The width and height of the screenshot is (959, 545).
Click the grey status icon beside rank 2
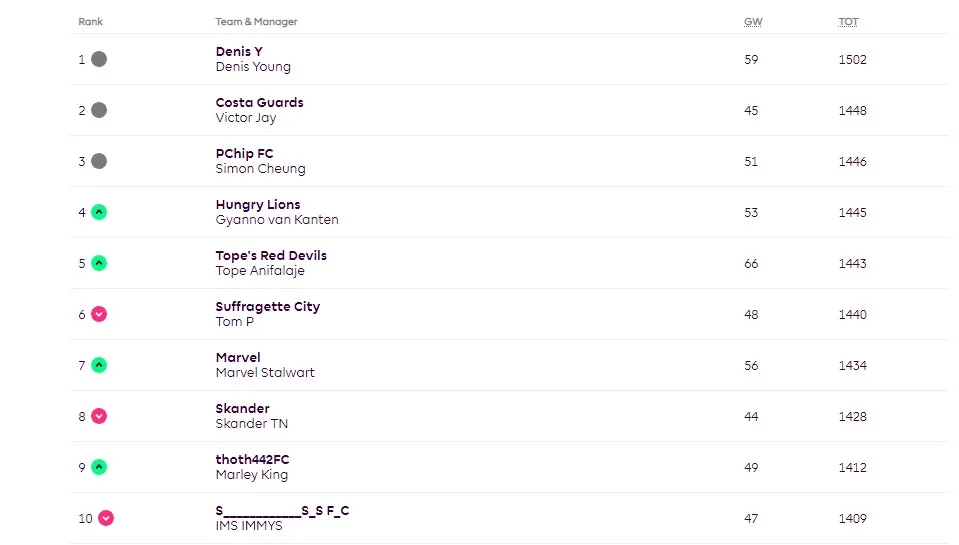click(x=99, y=110)
